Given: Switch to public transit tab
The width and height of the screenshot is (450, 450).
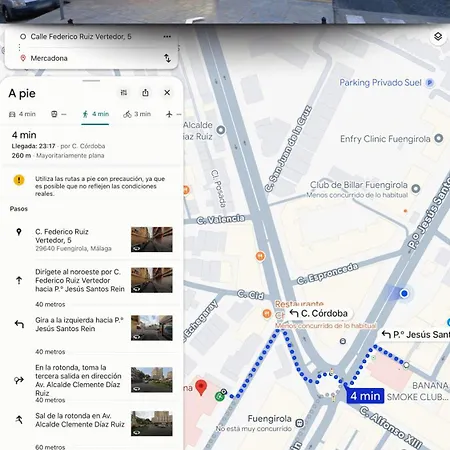Looking at the screenshot, I should (x=58, y=114).
